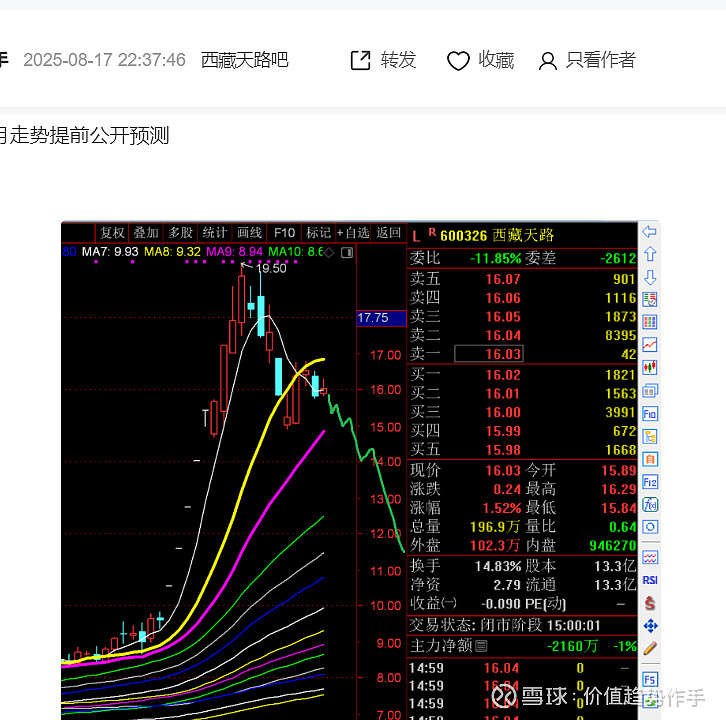The height and width of the screenshot is (720, 726).
Task: Click the 委比 value -11.85%
Action: point(496,258)
